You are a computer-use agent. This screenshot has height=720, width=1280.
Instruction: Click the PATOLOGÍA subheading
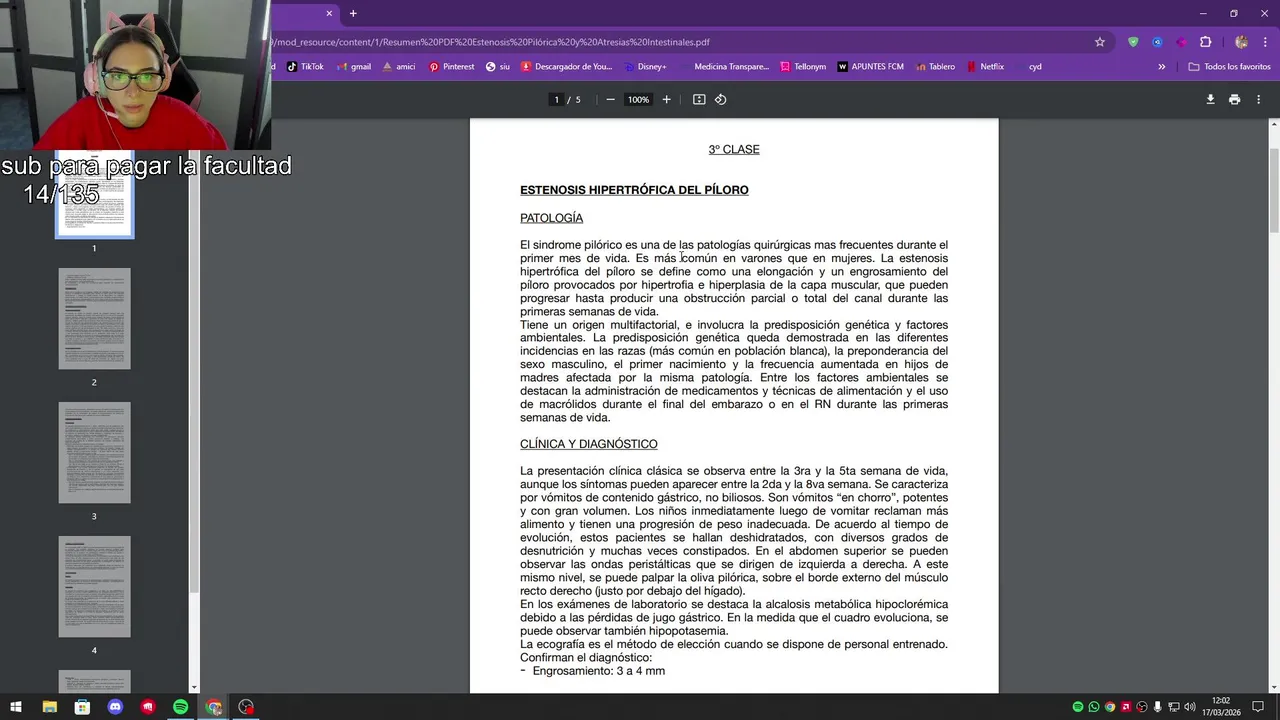[551, 218]
